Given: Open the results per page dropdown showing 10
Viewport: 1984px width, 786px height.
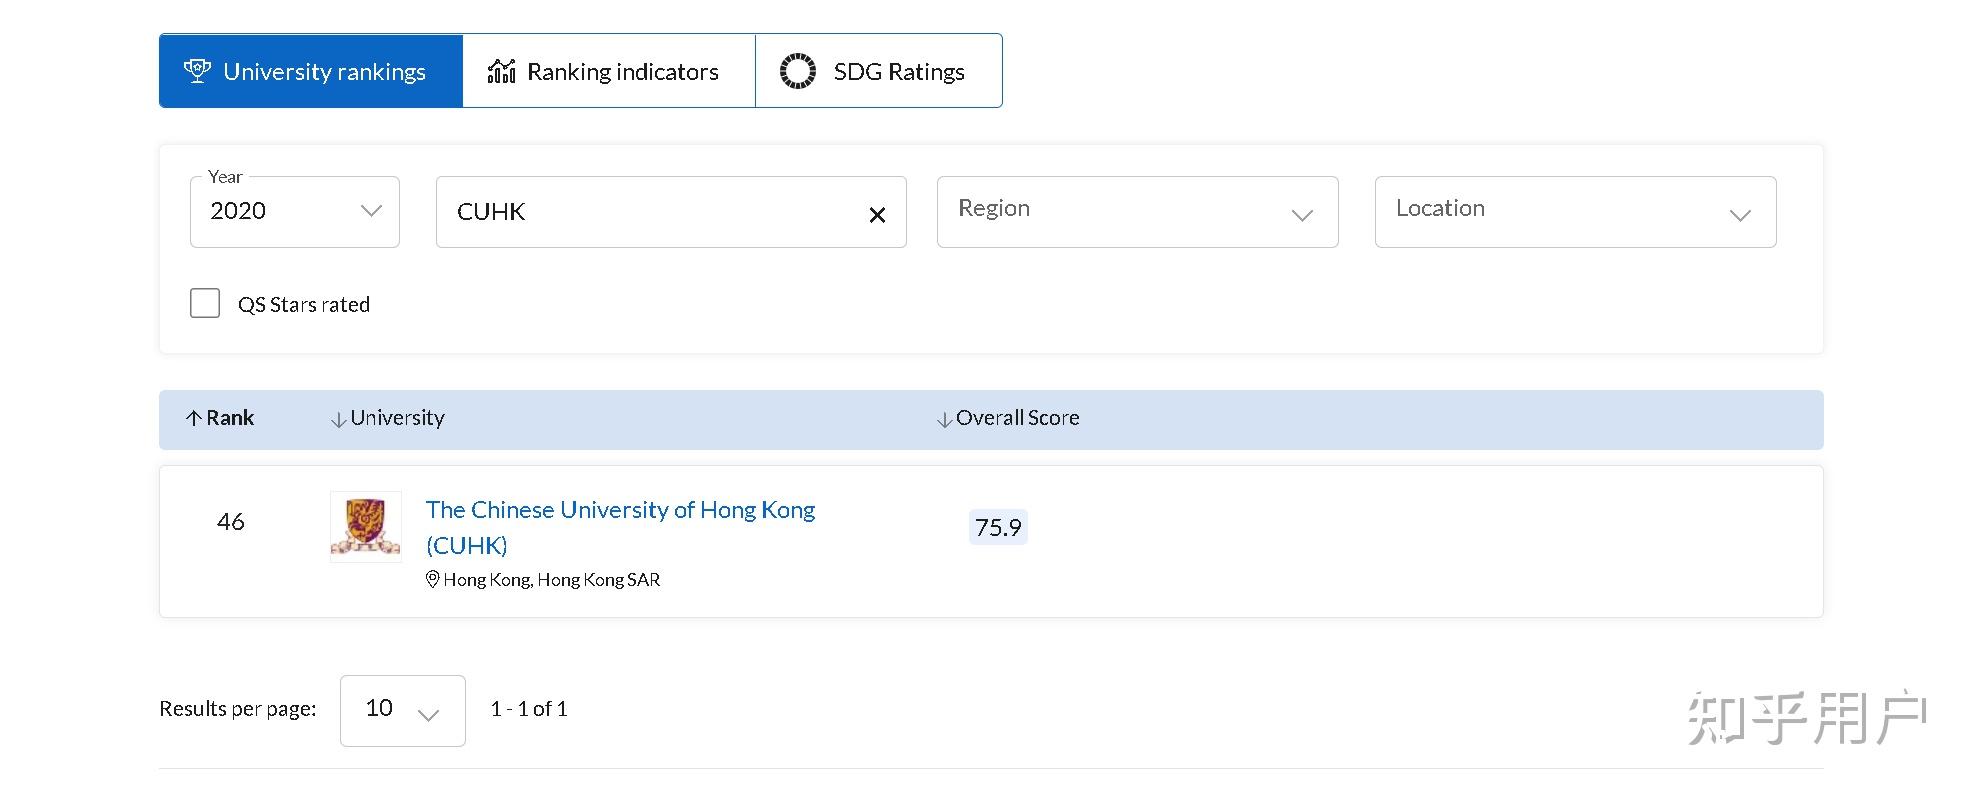Looking at the screenshot, I should point(403,710).
